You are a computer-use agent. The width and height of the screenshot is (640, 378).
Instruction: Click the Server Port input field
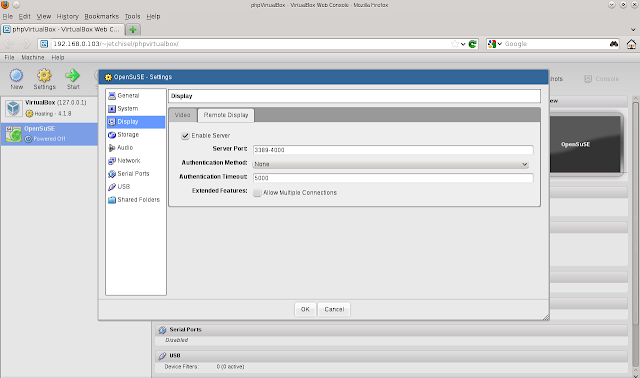point(393,150)
